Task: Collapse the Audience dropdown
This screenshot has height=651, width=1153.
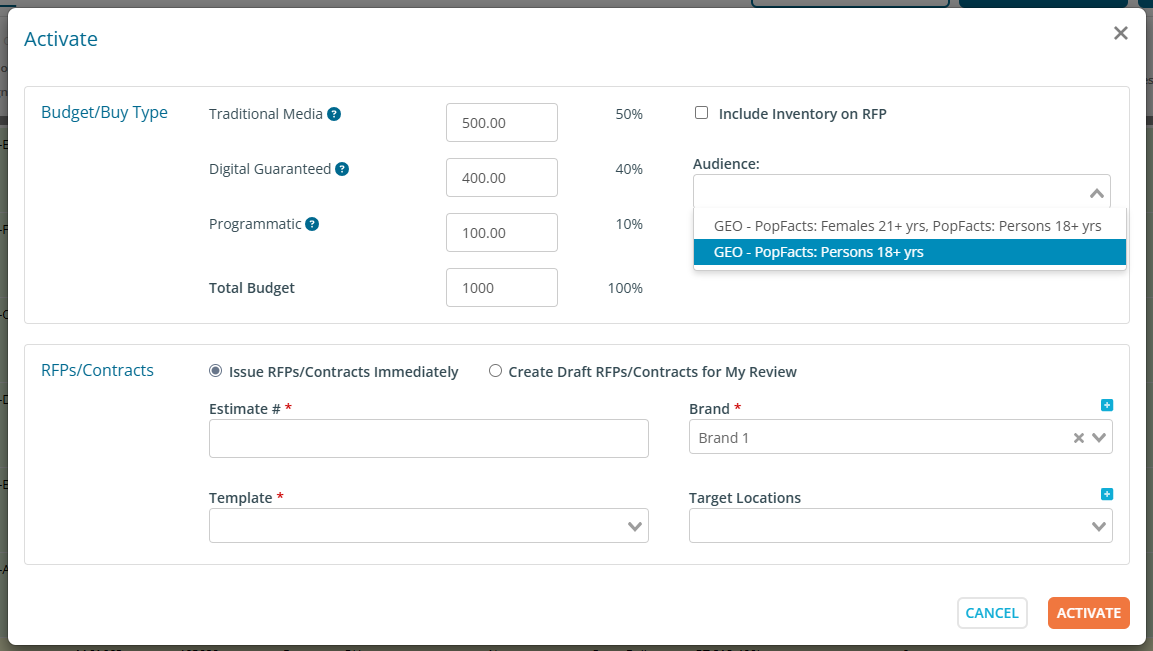Action: coord(1096,193)
